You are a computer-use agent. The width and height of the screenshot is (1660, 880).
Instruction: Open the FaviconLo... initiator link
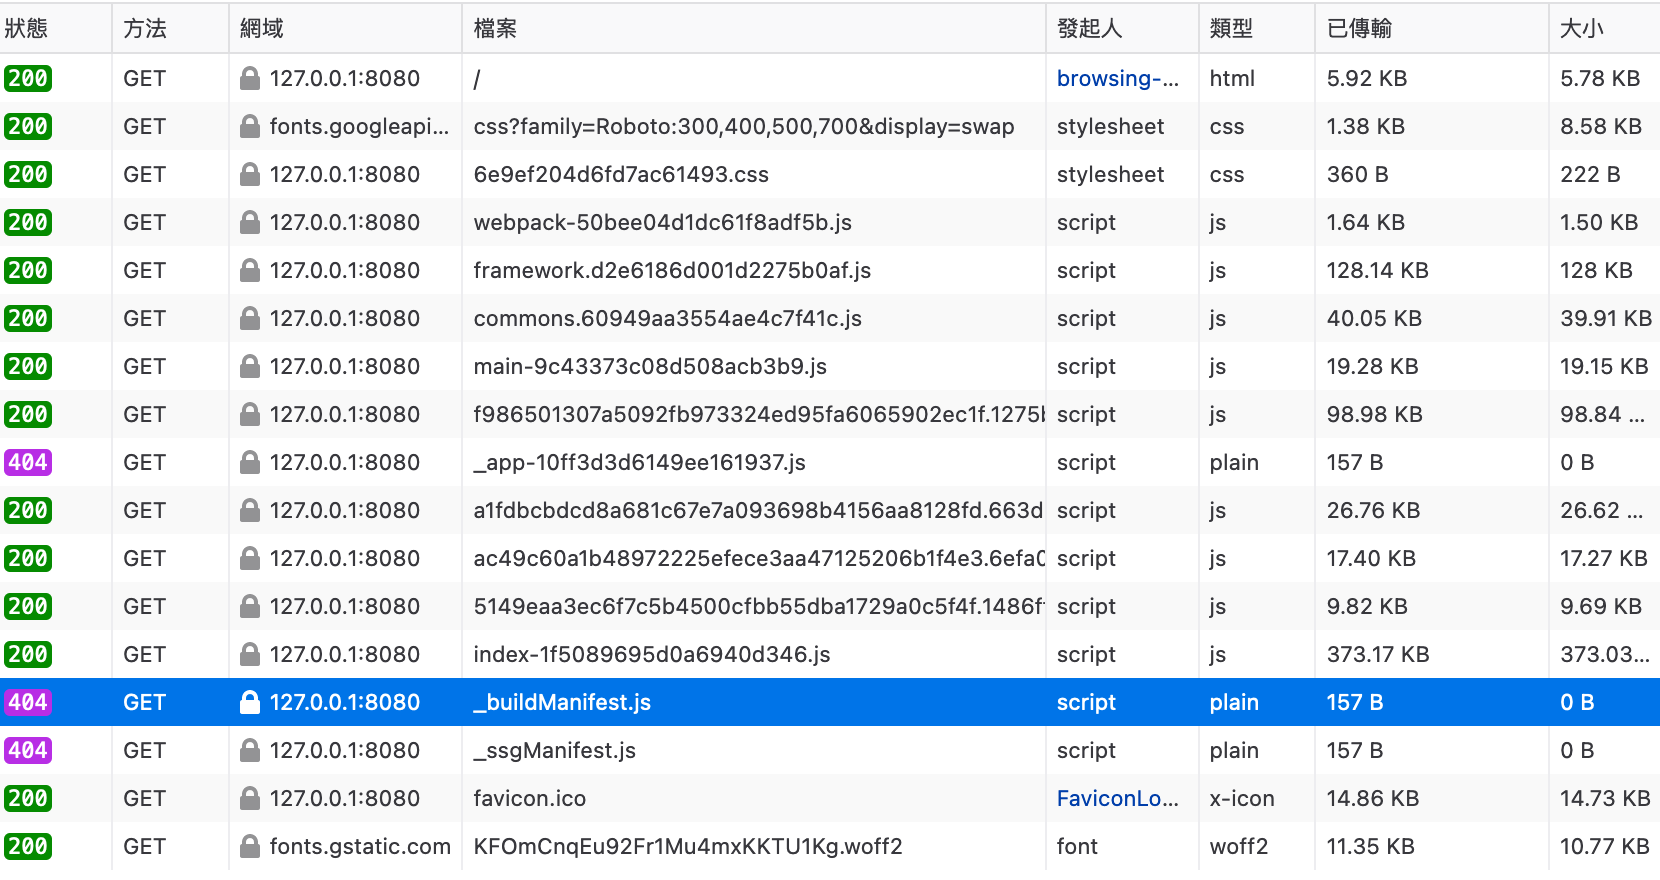click(x=1118, y=798)
